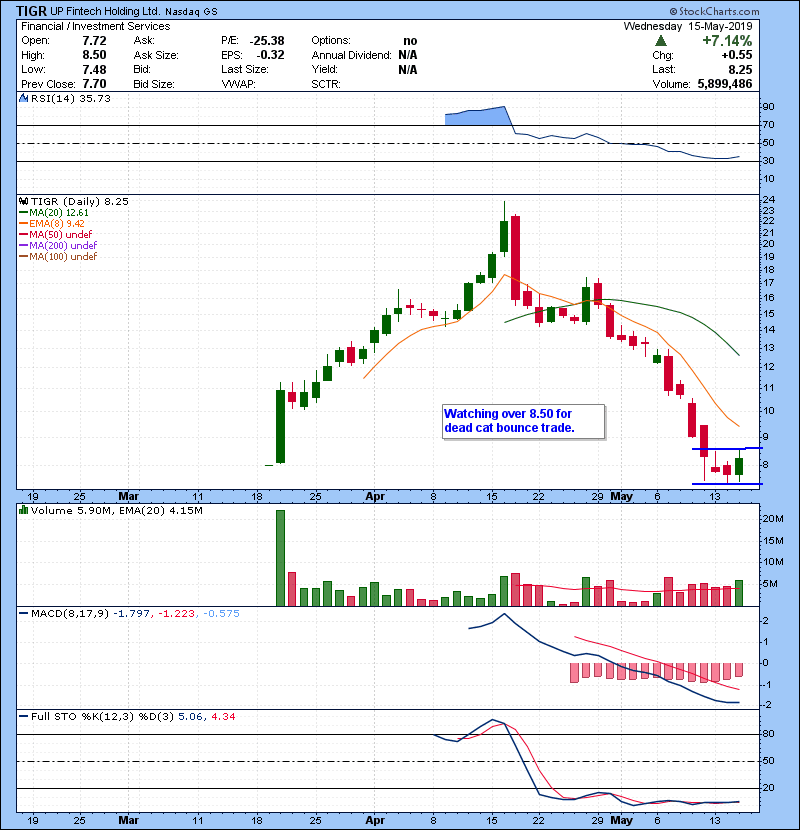800x830 pixels.
Task: Click the 90 label on the RSI axis
Action: pos(769,106)
